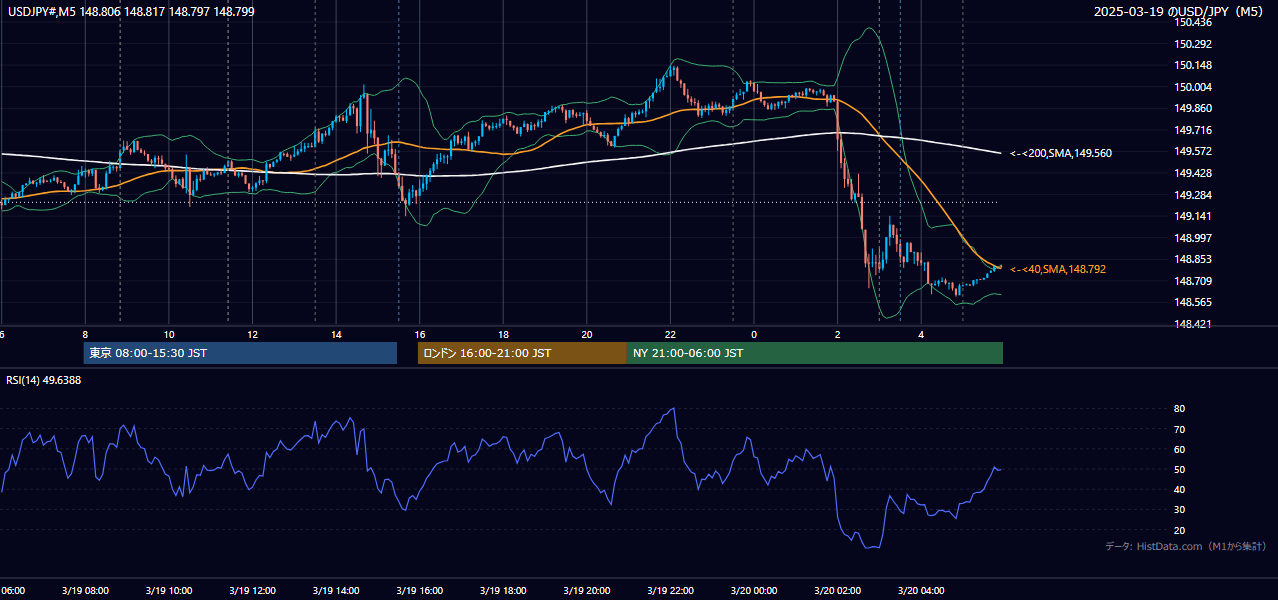Click the 3/19 16:00 date axis label

419,591
